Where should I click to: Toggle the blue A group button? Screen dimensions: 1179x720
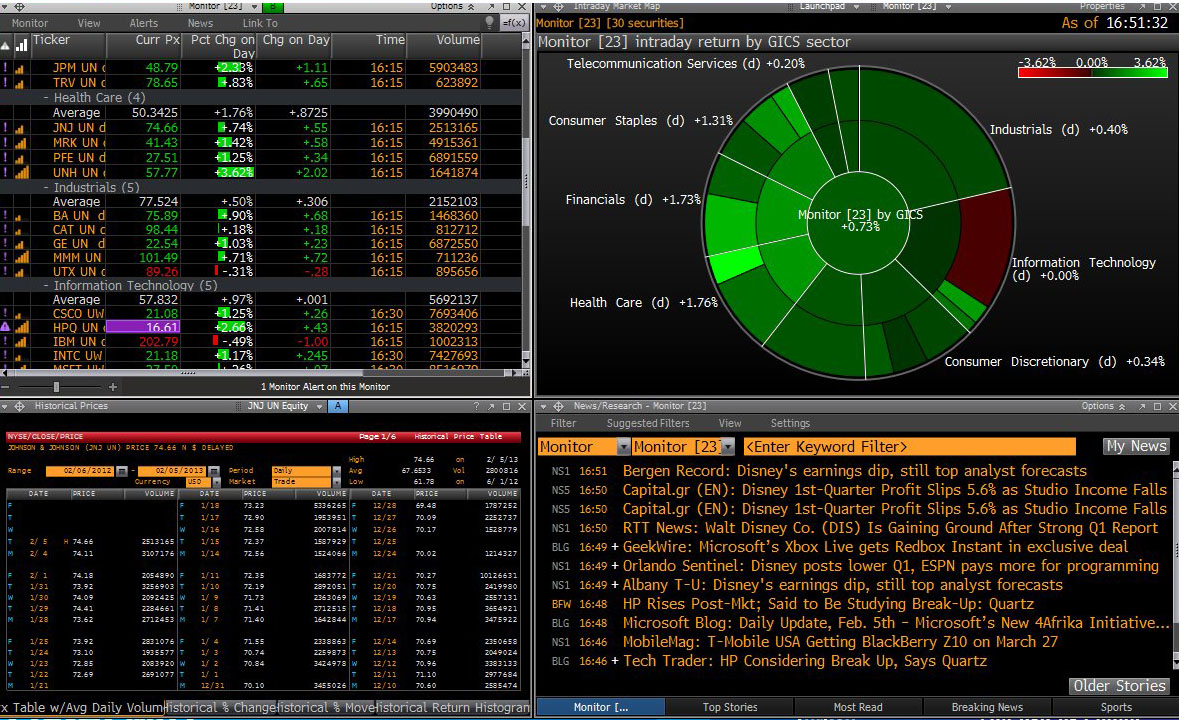[x=338, y=406]
